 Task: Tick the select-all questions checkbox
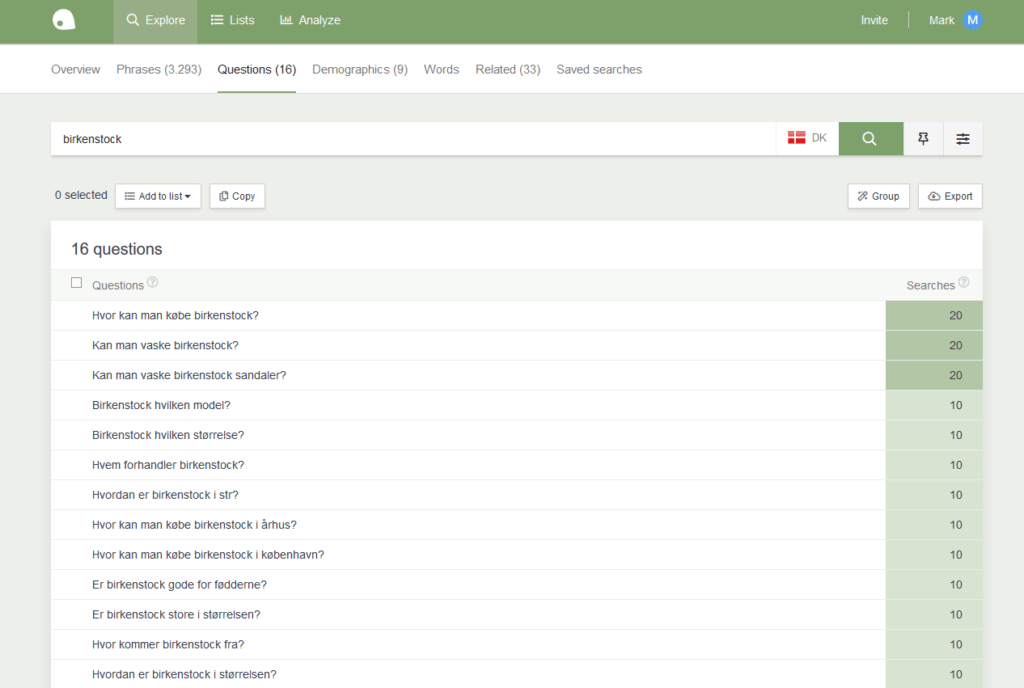click(76, 283)
